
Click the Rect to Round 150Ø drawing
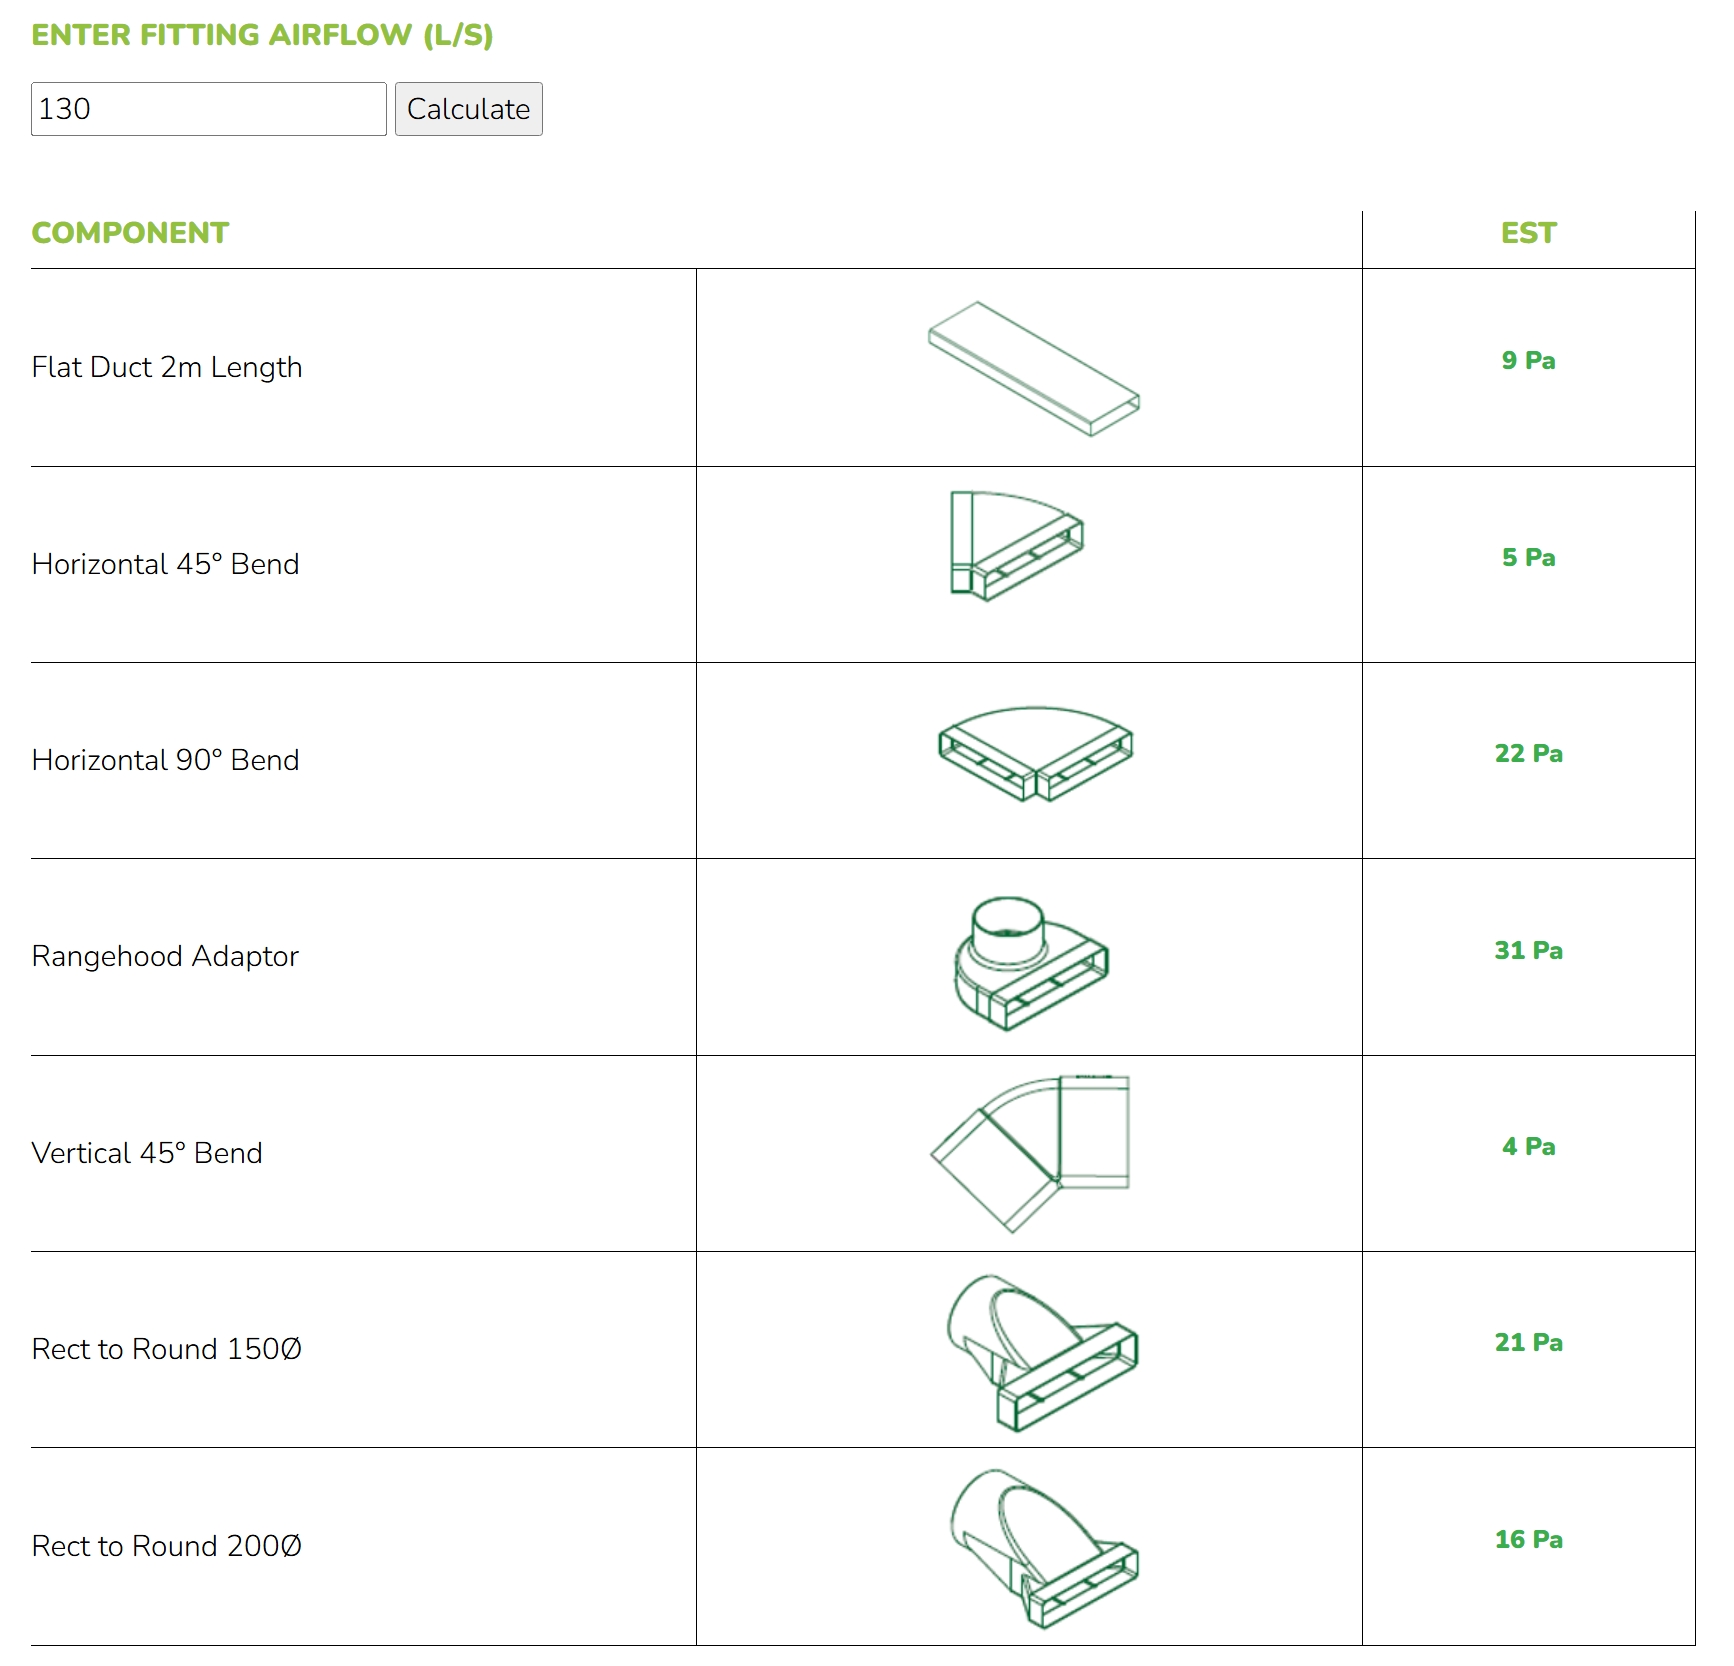point(1041,1351)
